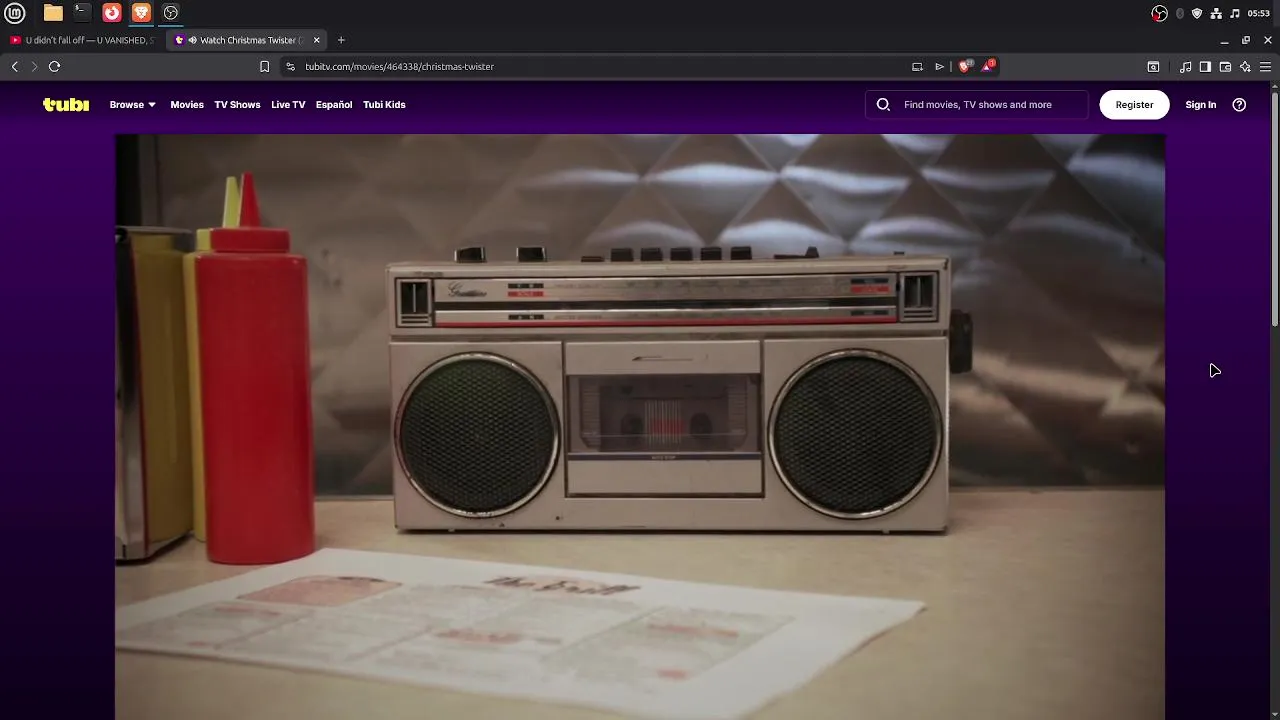
Task: Open the Linux Mint start menu
Action: click(x=14, y=13)
